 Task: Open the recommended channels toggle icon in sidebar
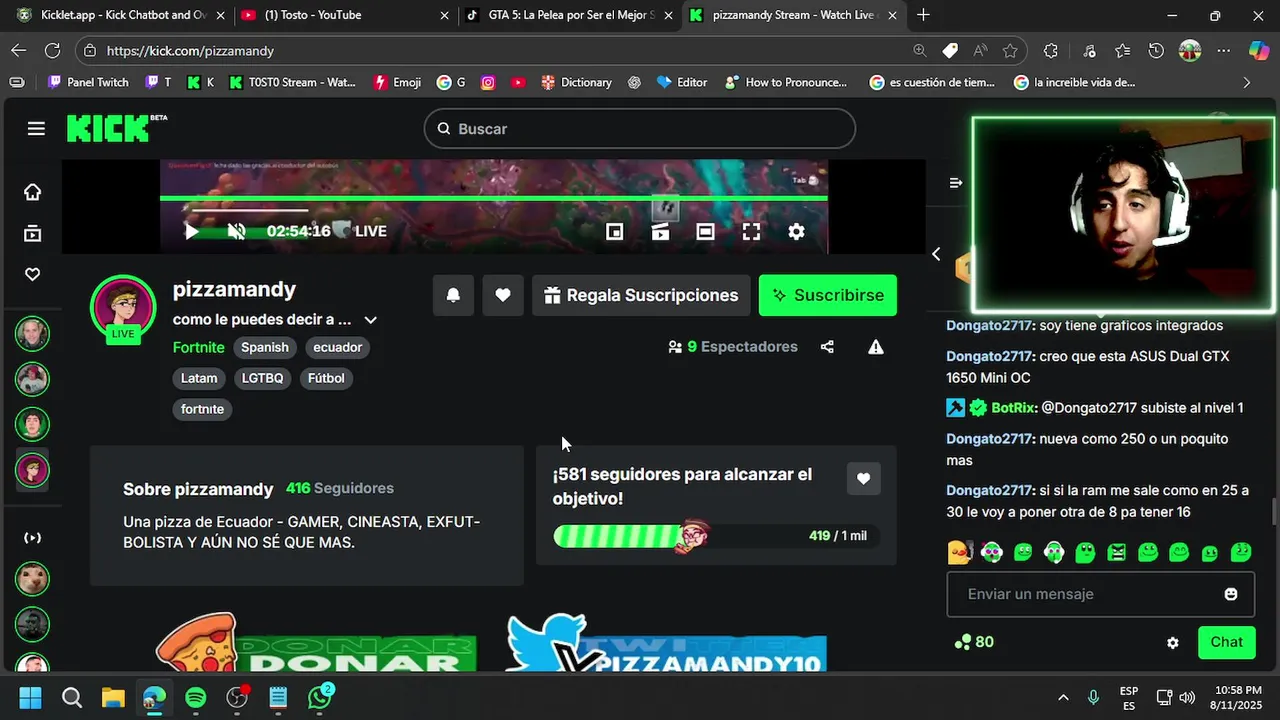[x=33, y=538]
